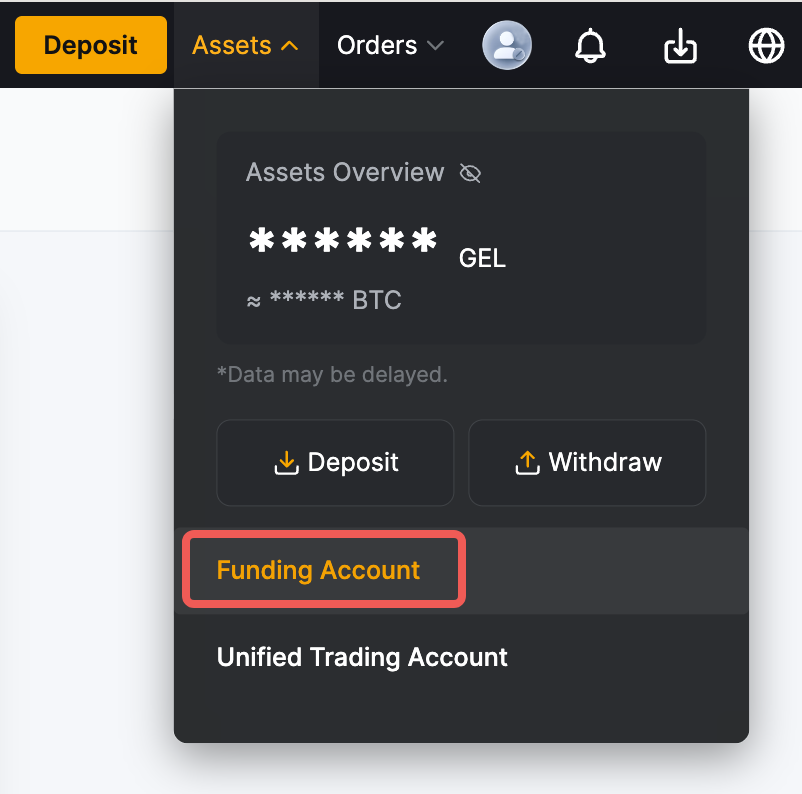Click the upload arrow icon beside Withdraw
The width and height of the screenshot is (802, 794).
[526, 462]
